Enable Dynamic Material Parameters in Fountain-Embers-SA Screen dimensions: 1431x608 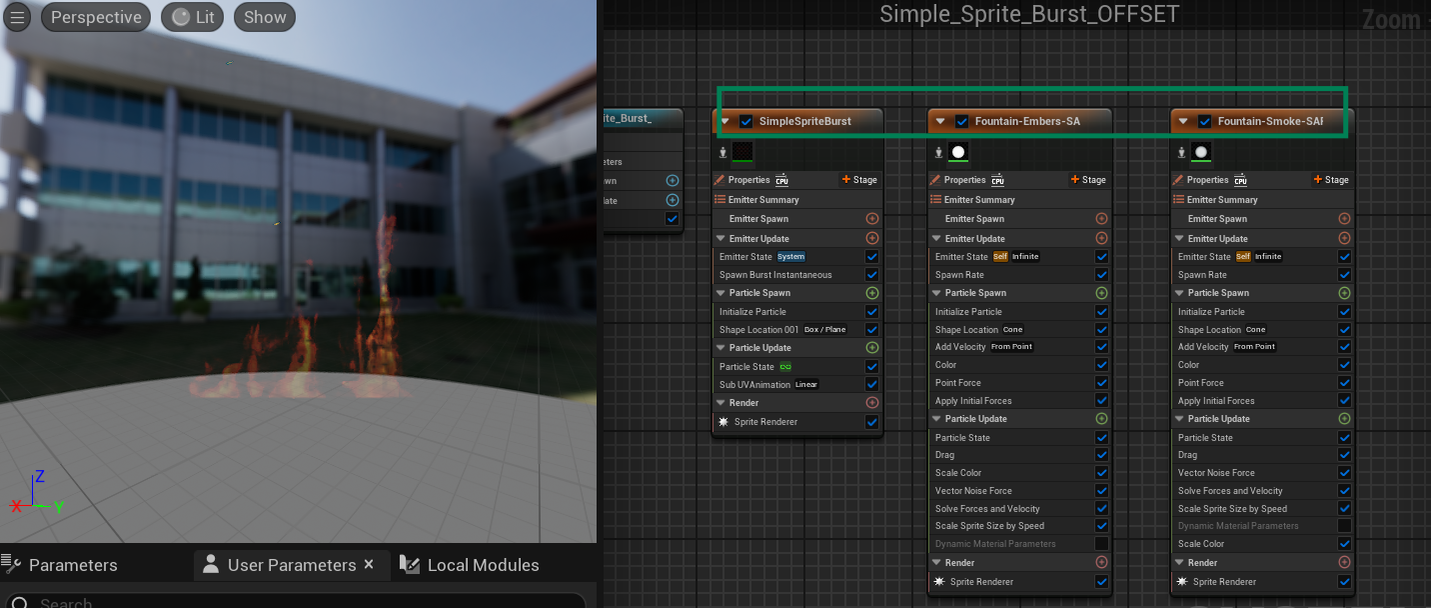[1101, 544]
